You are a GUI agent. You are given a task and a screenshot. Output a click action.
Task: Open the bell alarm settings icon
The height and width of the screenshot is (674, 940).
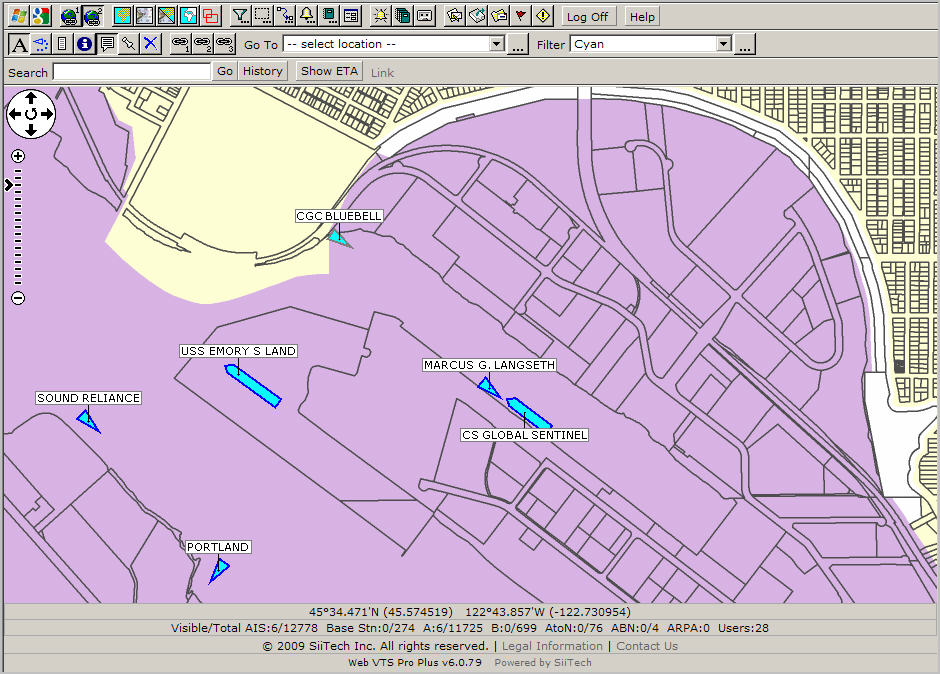307,16
